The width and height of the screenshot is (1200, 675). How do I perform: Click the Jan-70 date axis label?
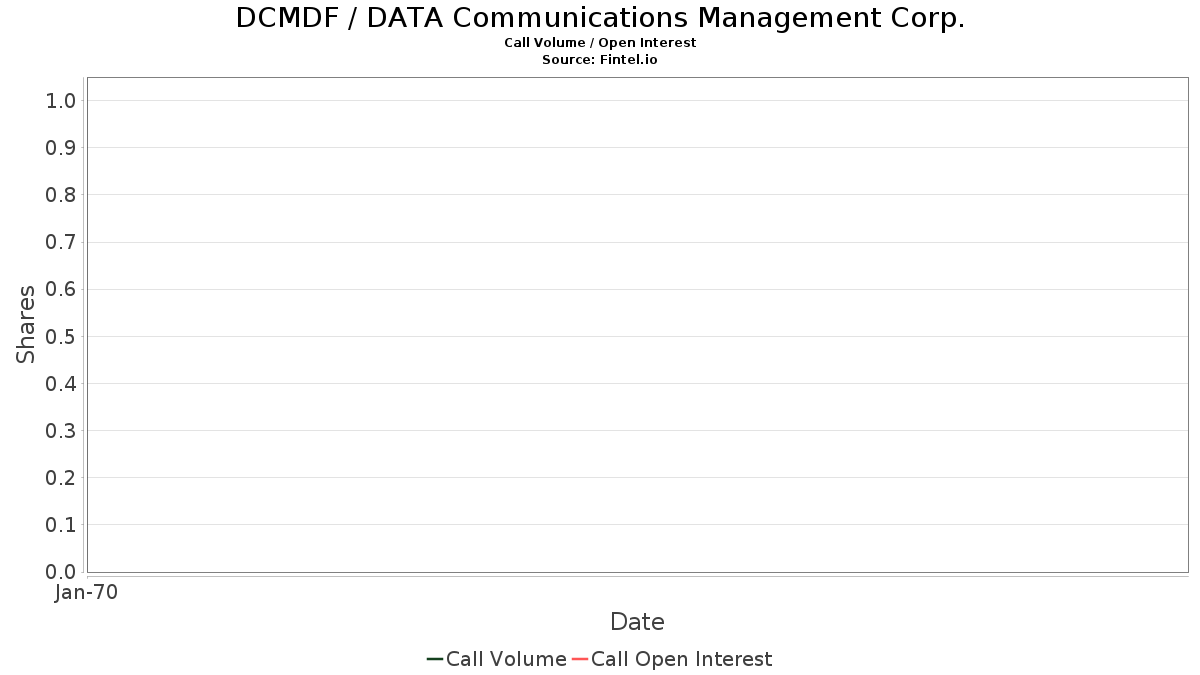tap(86, 592)
